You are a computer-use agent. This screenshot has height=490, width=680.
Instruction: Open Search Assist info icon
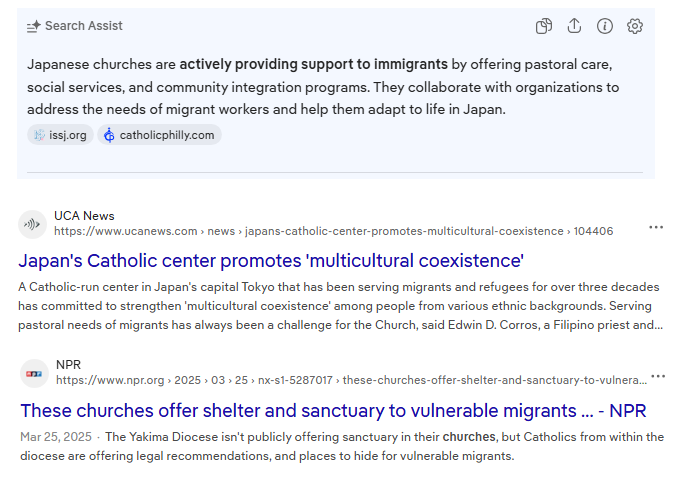tap(605, 26)
